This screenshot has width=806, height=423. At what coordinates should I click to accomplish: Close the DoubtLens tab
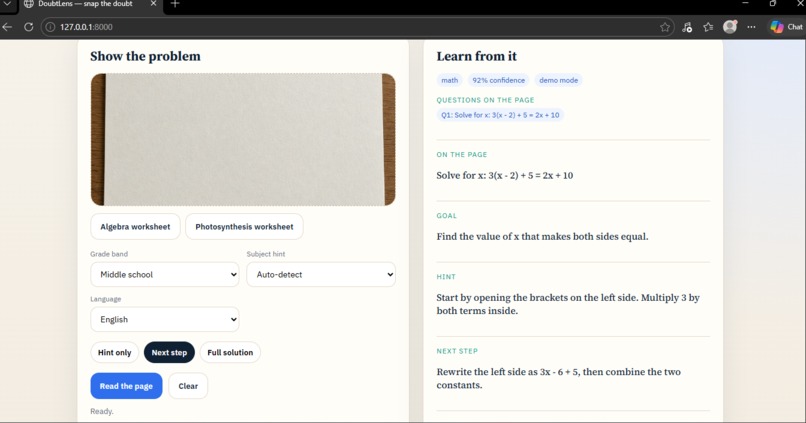[x=153, y=4]
